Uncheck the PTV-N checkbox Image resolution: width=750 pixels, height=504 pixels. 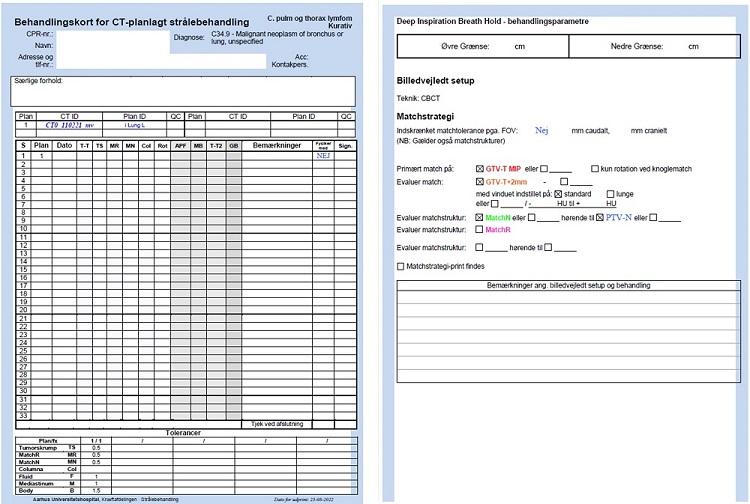click(600, 218)
